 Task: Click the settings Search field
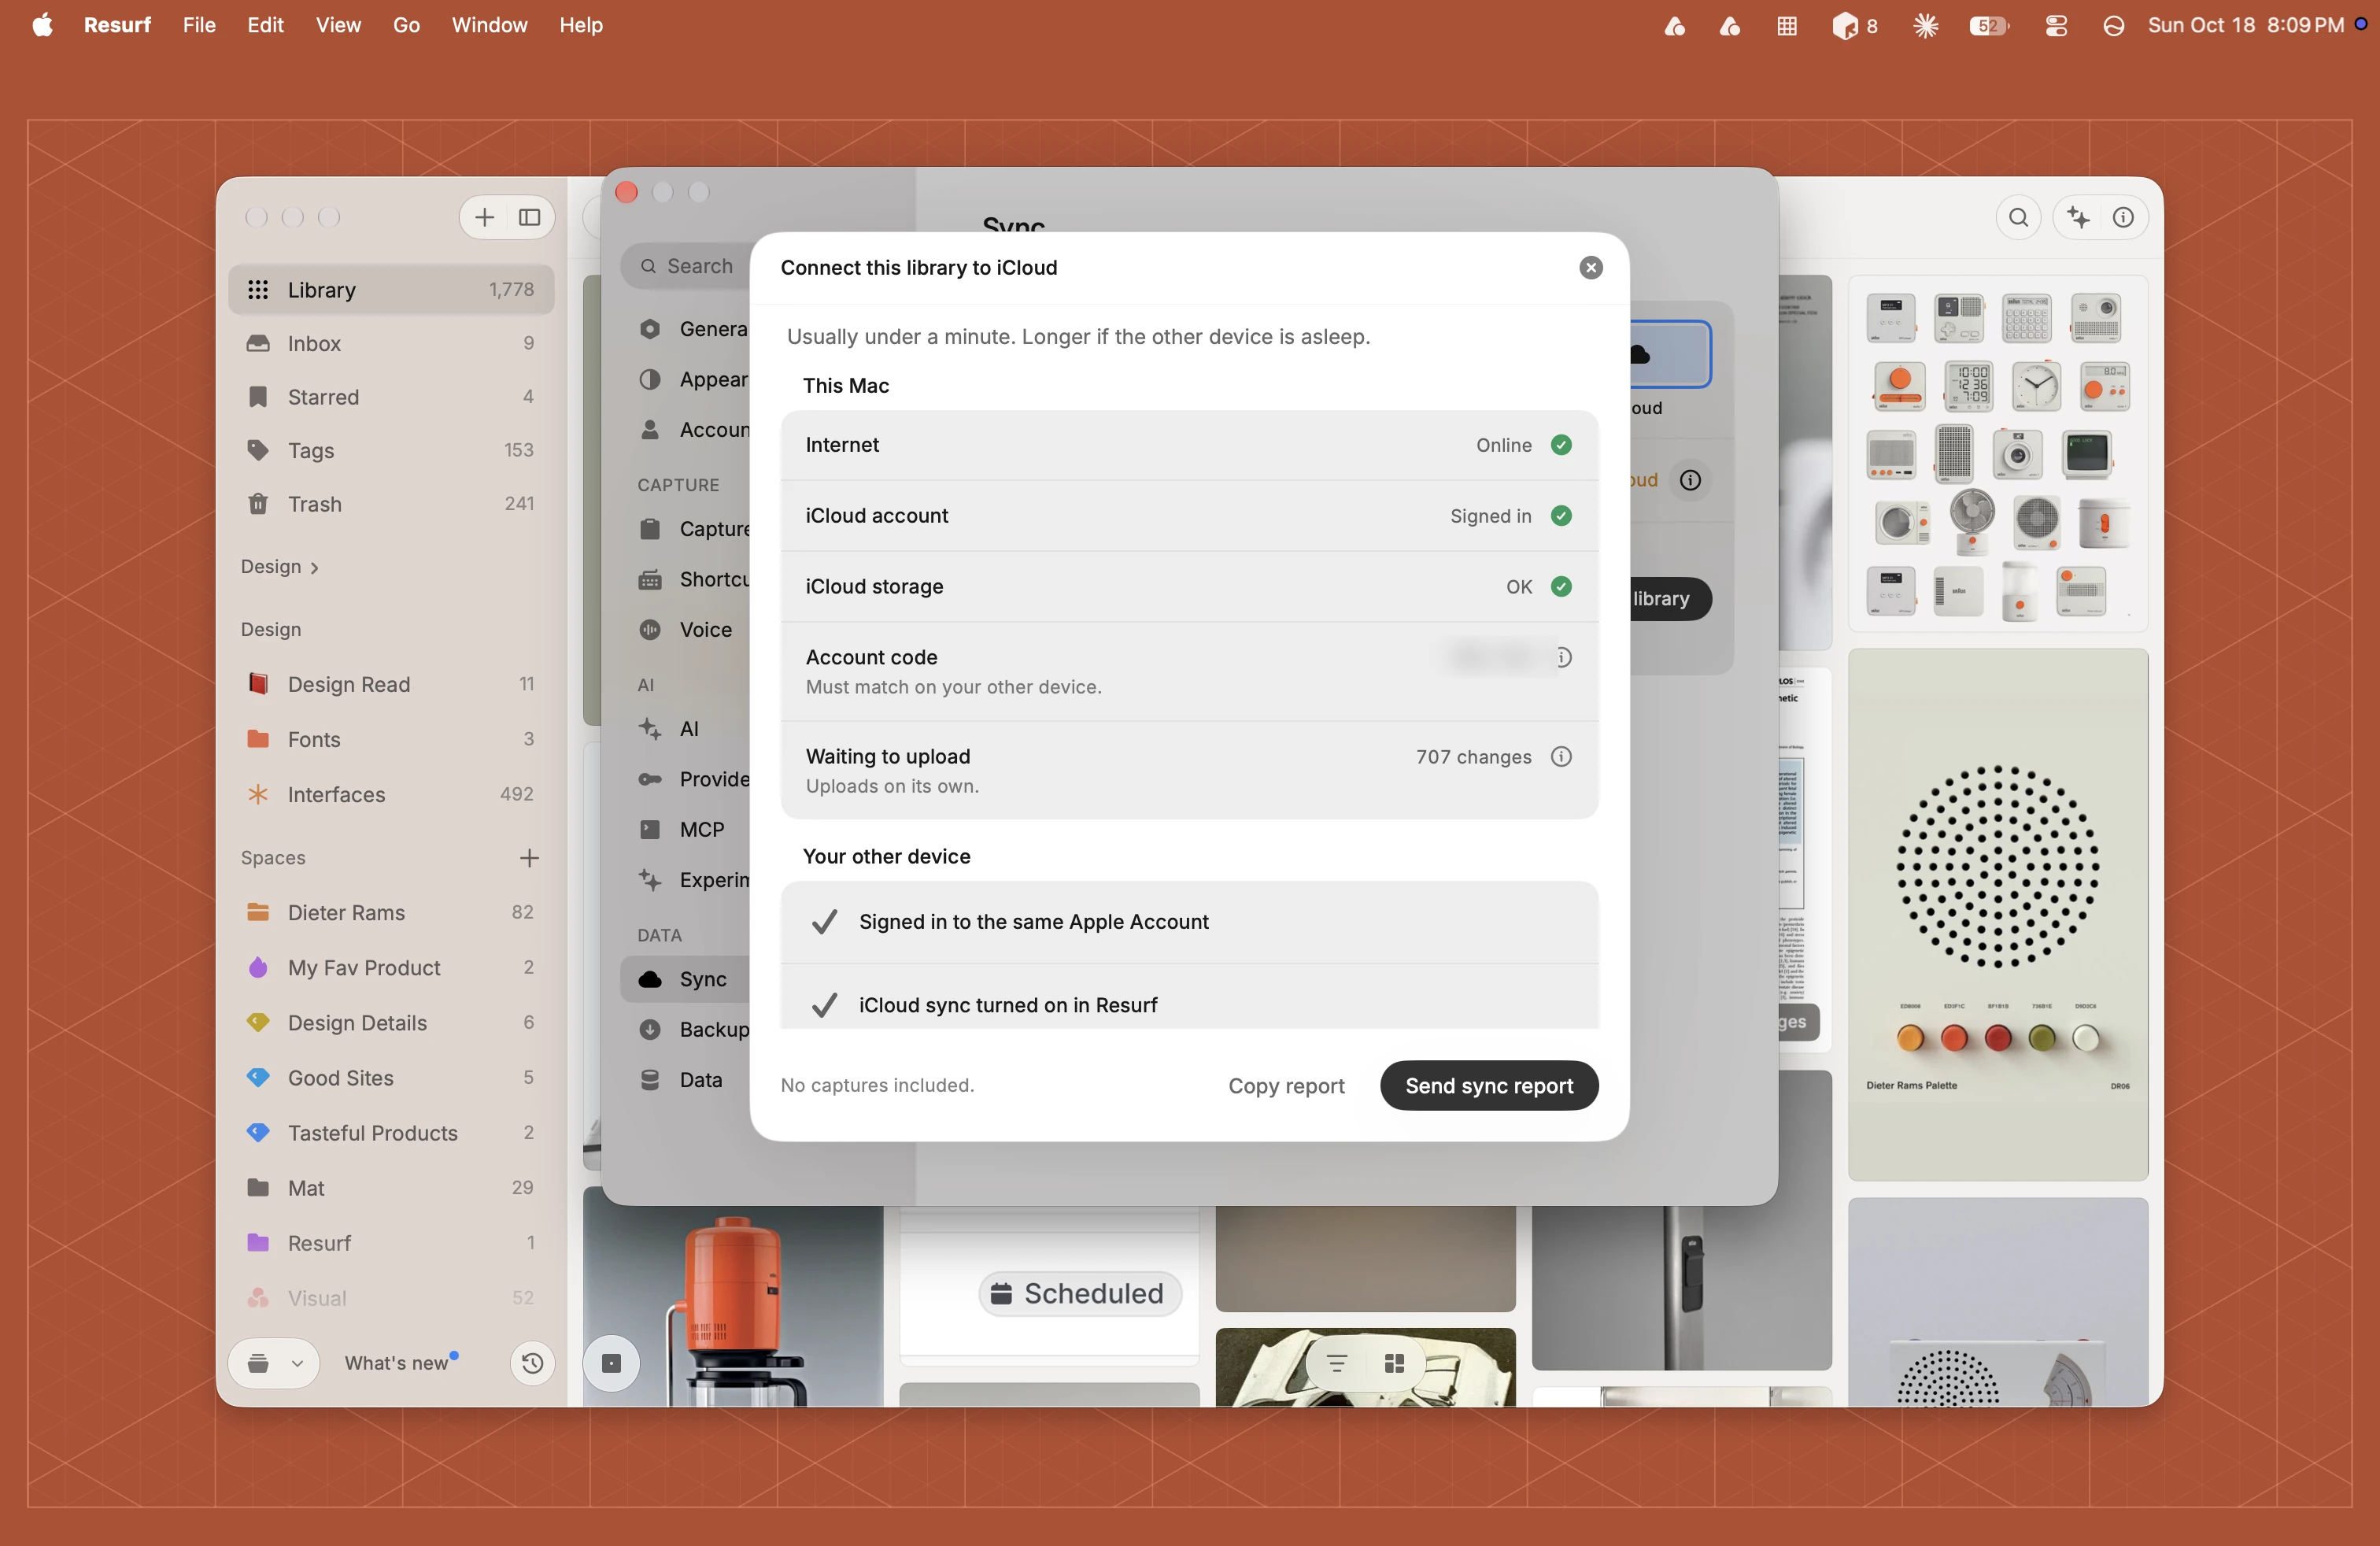(686, 266)
